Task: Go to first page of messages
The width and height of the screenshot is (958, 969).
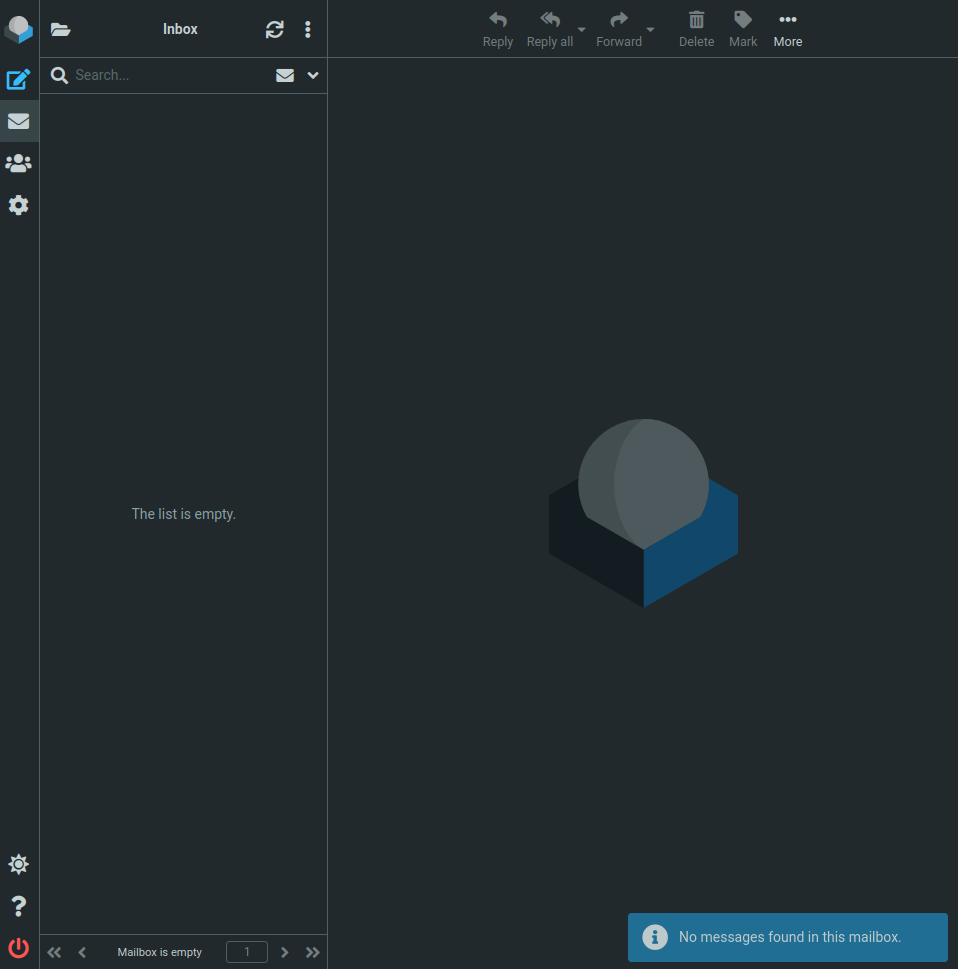Action: pos(54,952)
